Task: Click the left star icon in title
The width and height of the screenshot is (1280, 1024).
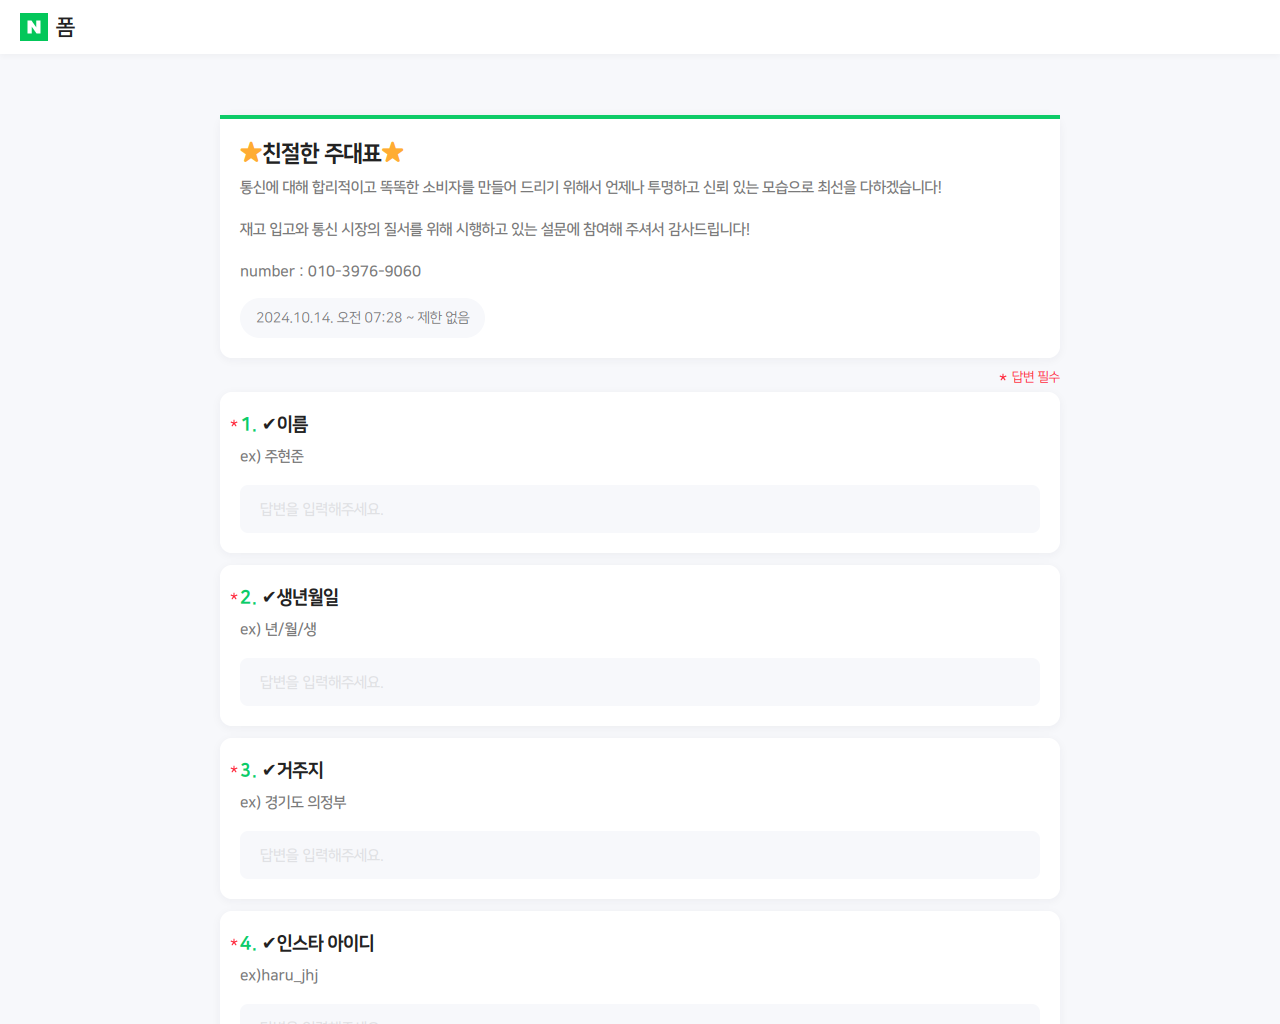Action: pos(251,152)
